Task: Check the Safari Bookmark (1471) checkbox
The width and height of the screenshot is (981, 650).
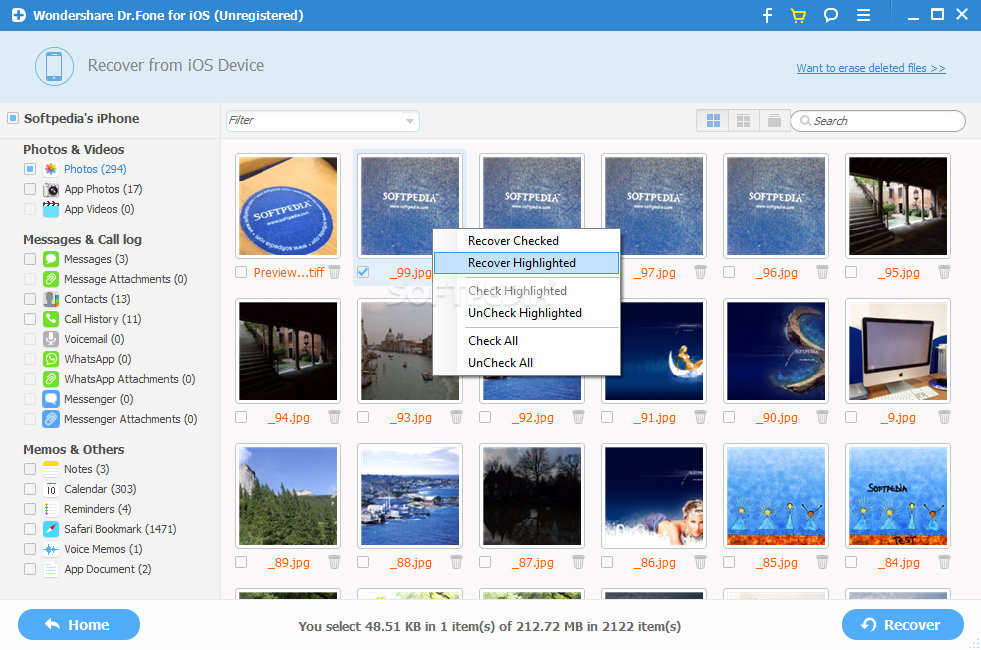Action: tap(30, 529)
